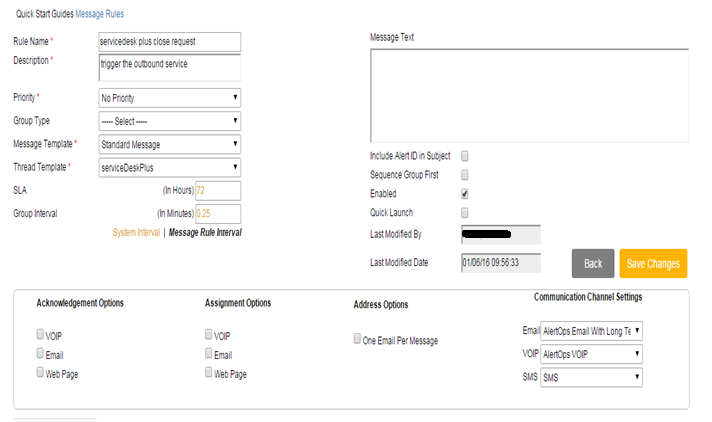The height and width of the screenshot is (422, 712).
Task: Expand the Group Type select list
Action: pos(169,121)
